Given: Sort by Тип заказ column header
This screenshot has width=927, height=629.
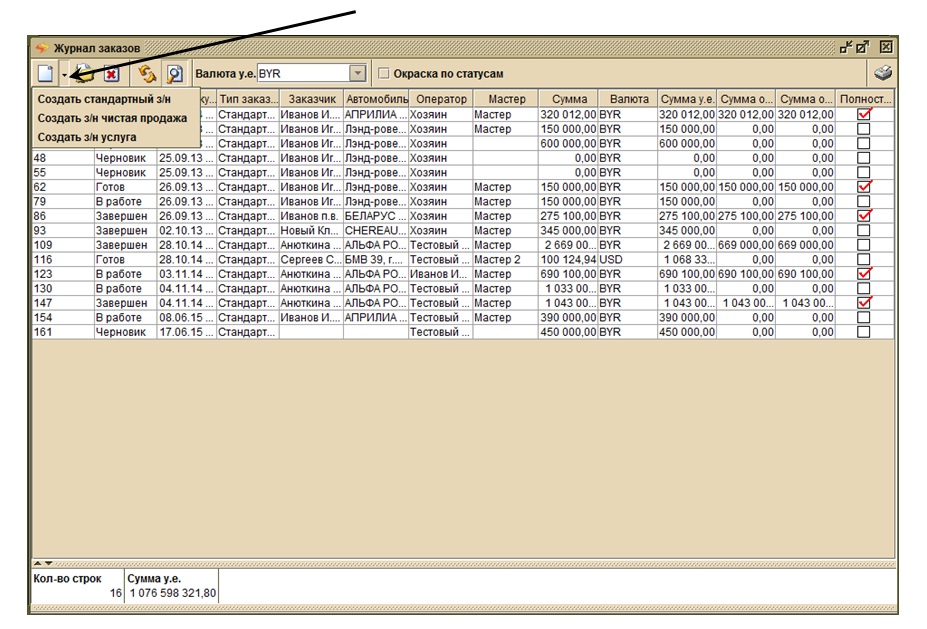Looking at the screenshot, I should (x=248, y=99).
